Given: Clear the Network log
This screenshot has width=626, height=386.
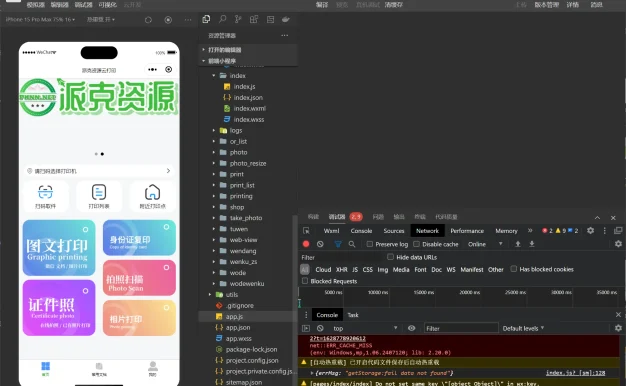Looking at the screenshot, I should (320, 244).
